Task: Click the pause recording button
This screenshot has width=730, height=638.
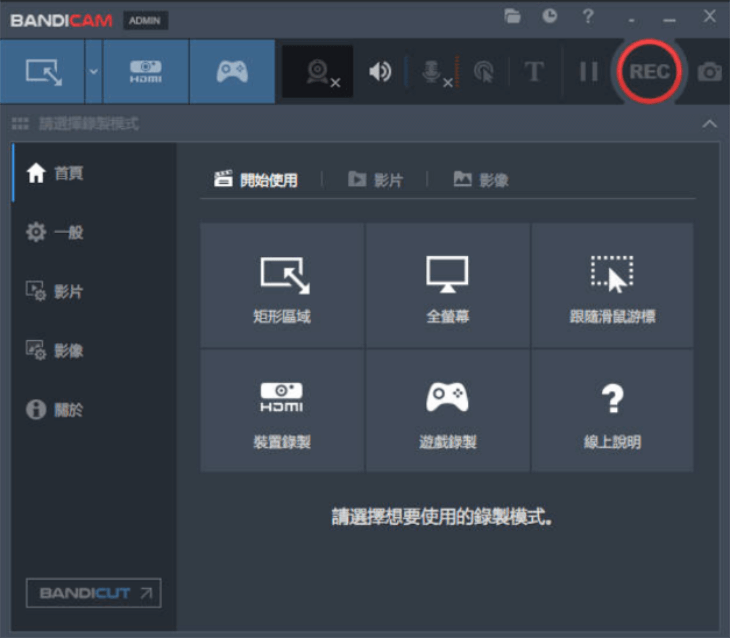Action: [588, 72]
